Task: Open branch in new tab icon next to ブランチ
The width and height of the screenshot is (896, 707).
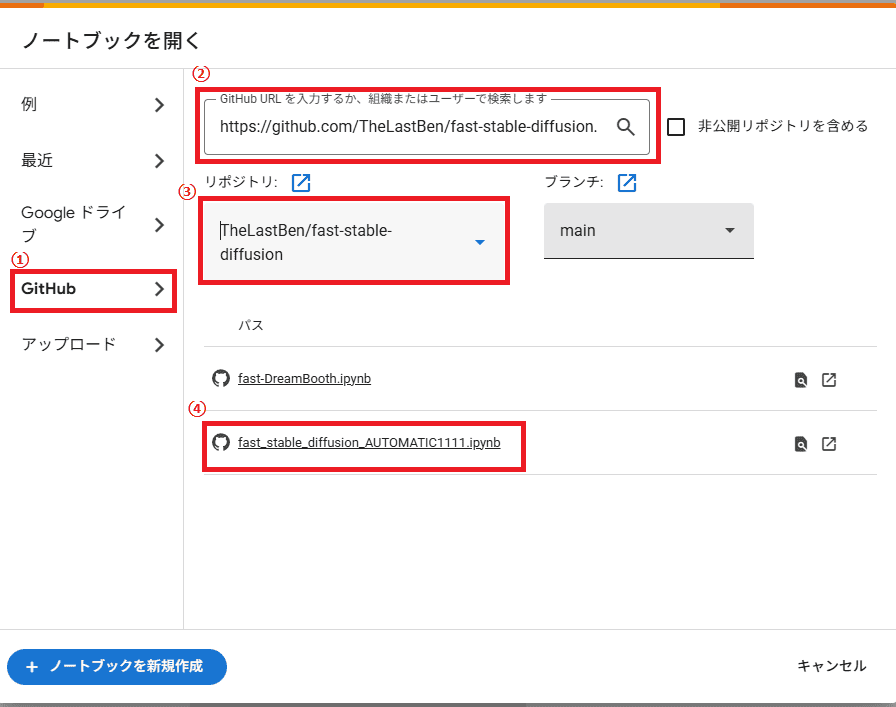Action: coord(627,183)
